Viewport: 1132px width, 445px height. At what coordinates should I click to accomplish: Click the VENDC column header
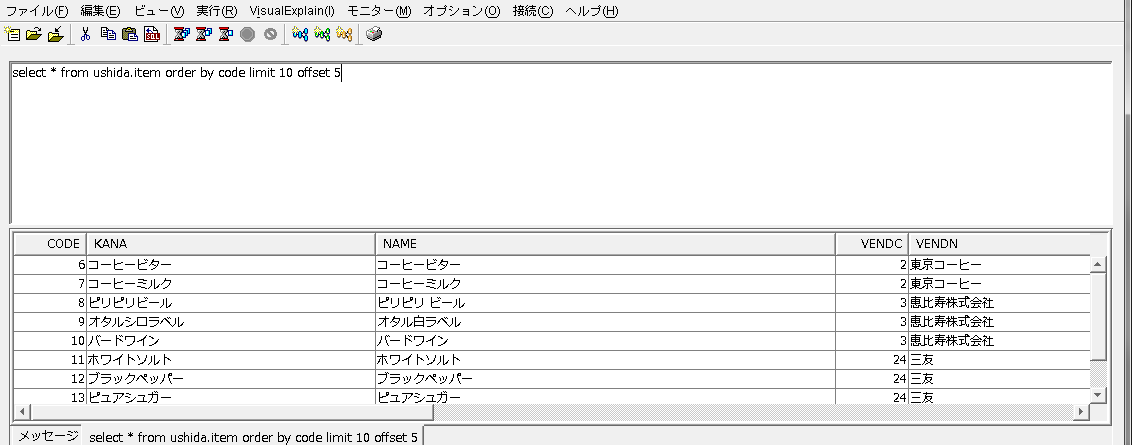pyautogui.click(x=871, y=243)
